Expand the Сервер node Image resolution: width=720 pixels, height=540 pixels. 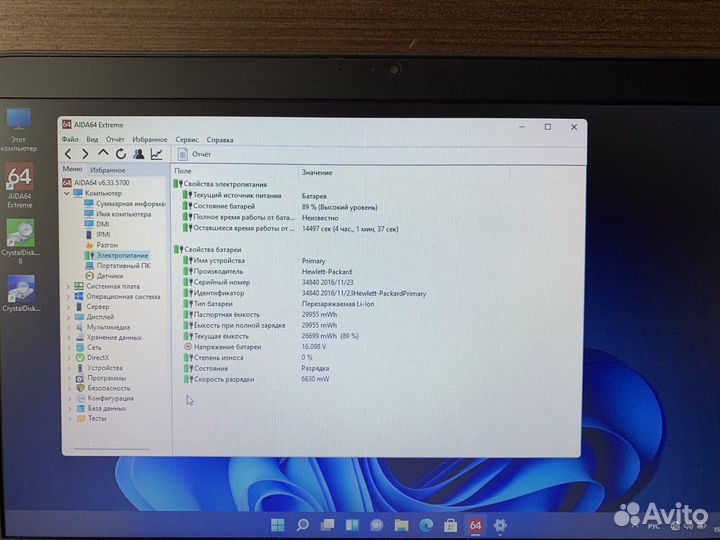pos(68,307)
